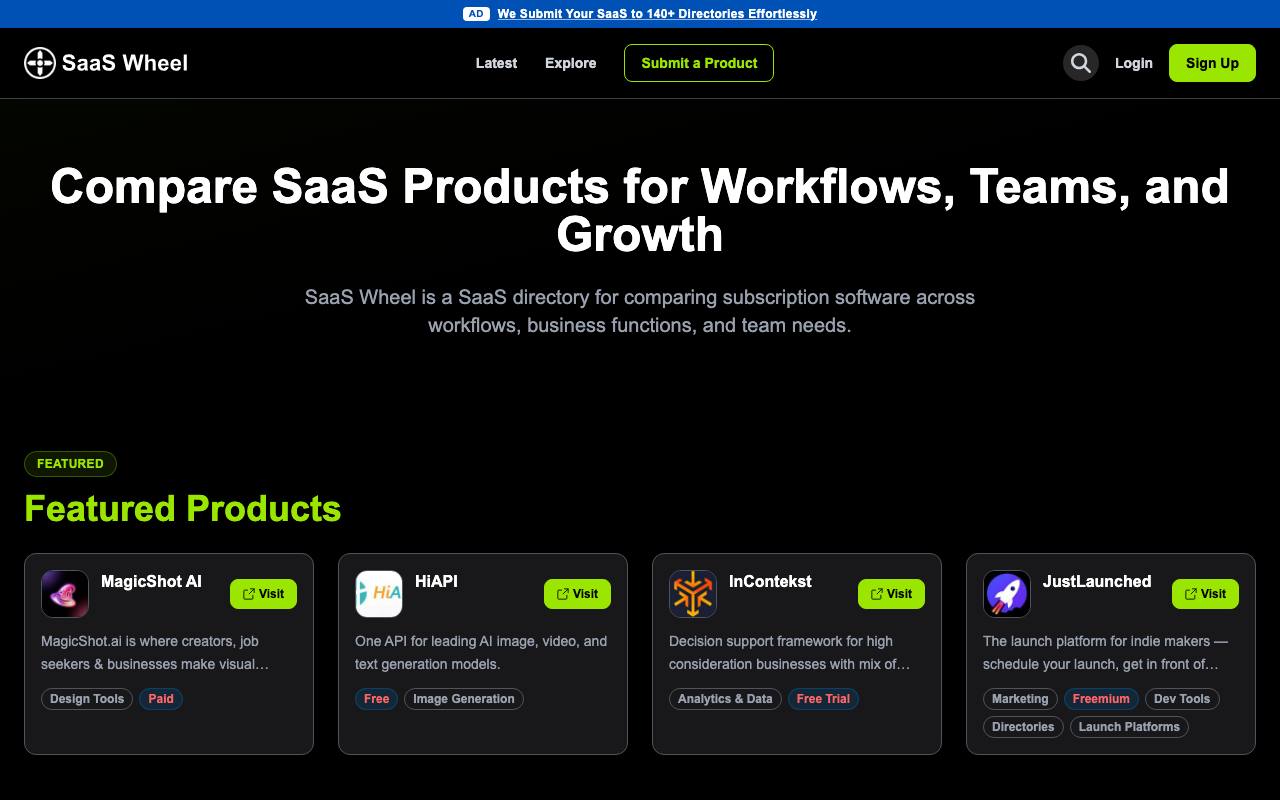The height and width of the screenshot is (800, 1280).
Task: Click the InContekst product logo
Action: pos(693,594)
